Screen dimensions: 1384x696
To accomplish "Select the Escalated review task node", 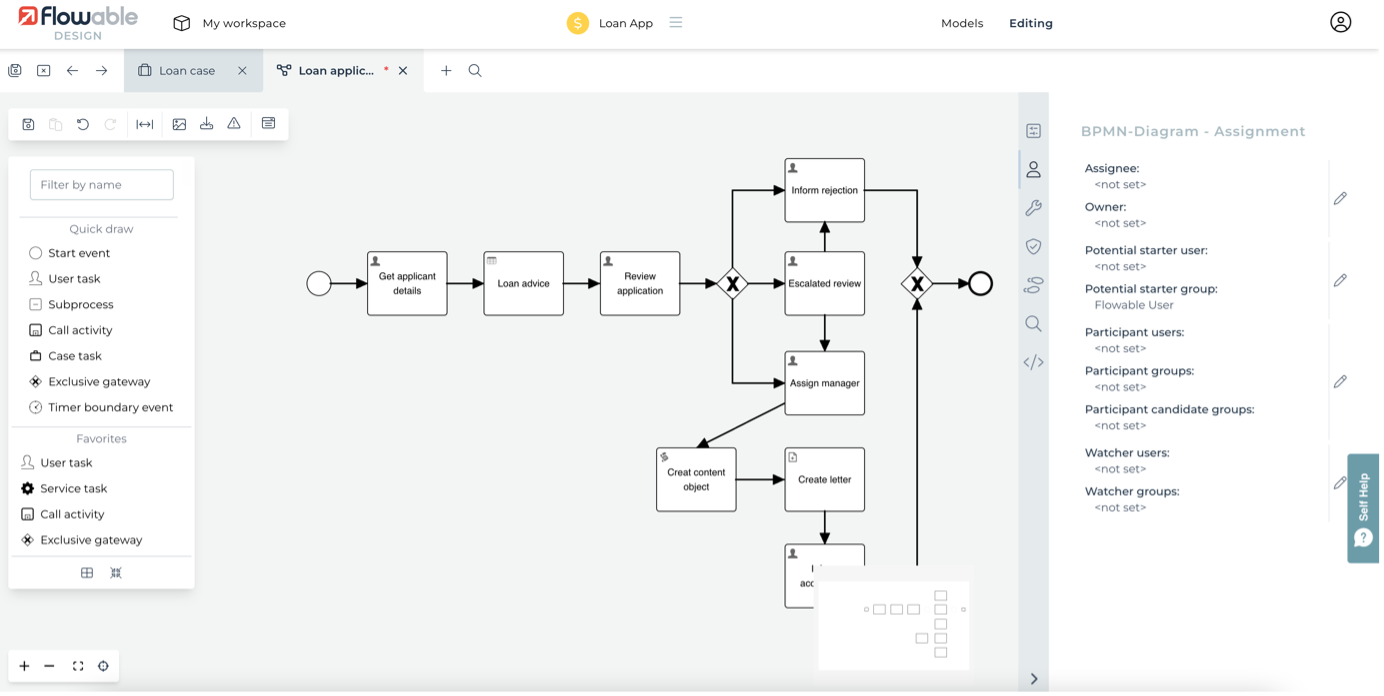I will tap(824, 284).
